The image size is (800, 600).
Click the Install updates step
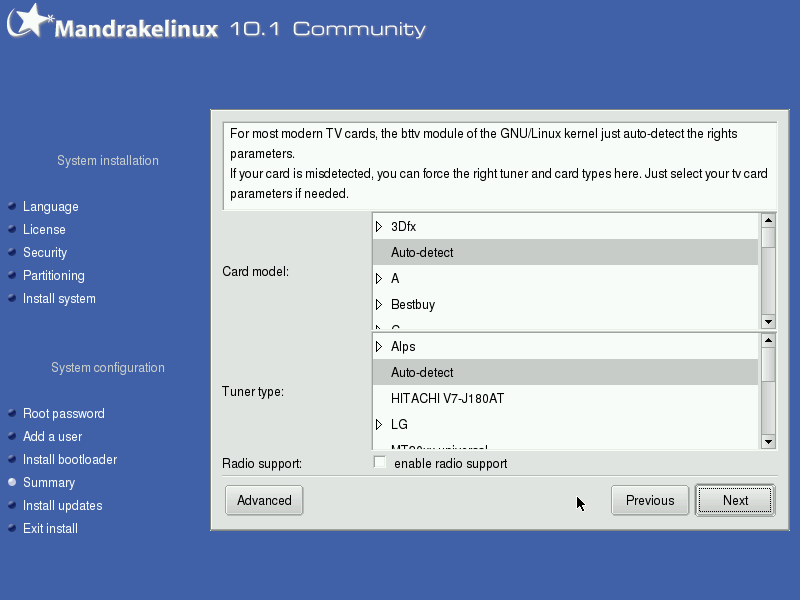coord(62,506)
